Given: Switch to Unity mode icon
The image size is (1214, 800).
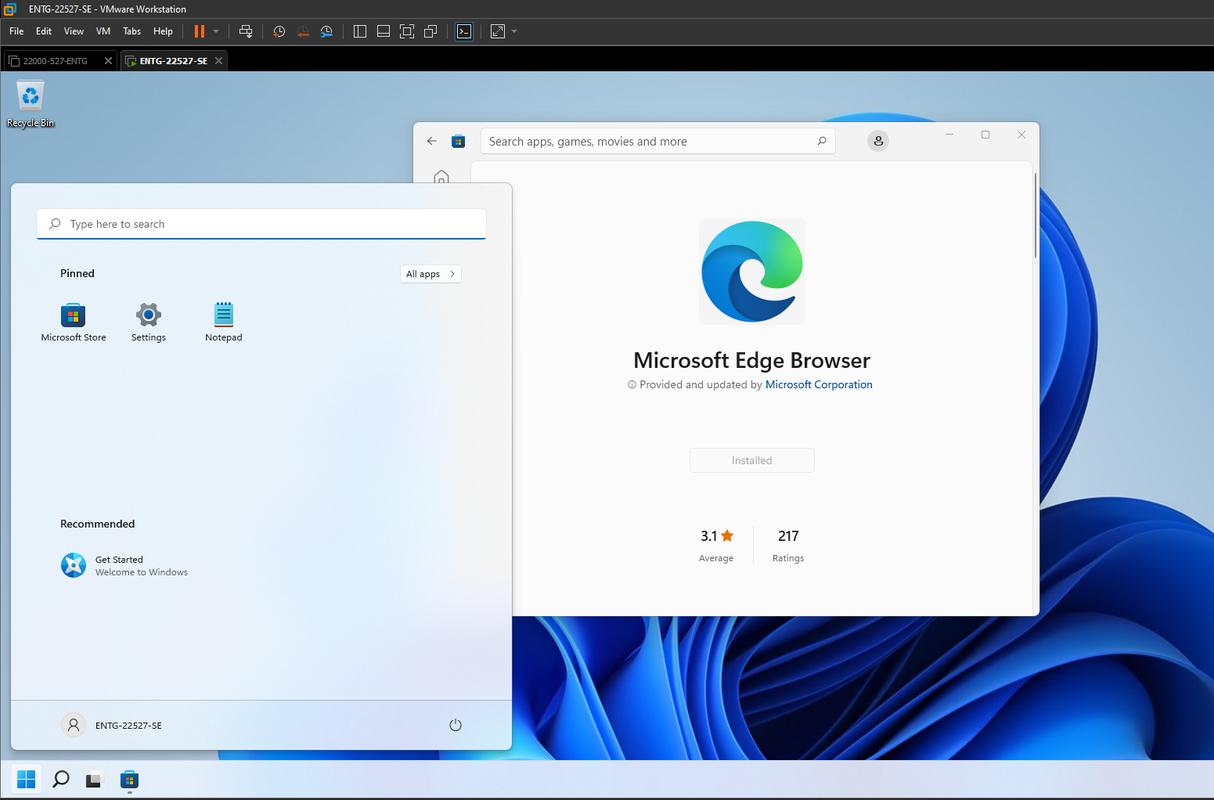Looking at the screenshot, I should (431, 31).
